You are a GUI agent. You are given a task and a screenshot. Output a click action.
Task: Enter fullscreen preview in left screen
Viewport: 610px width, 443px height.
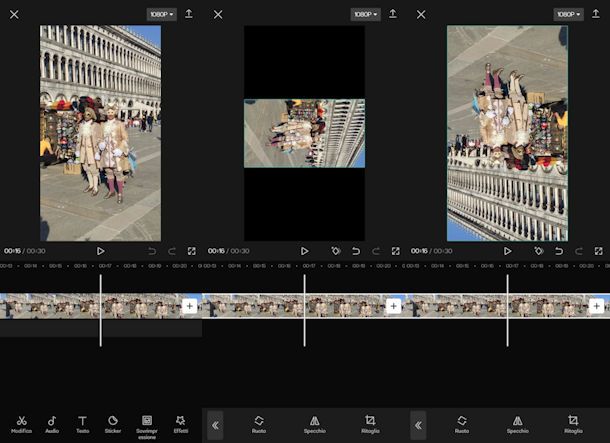click(x=192, y=251)
